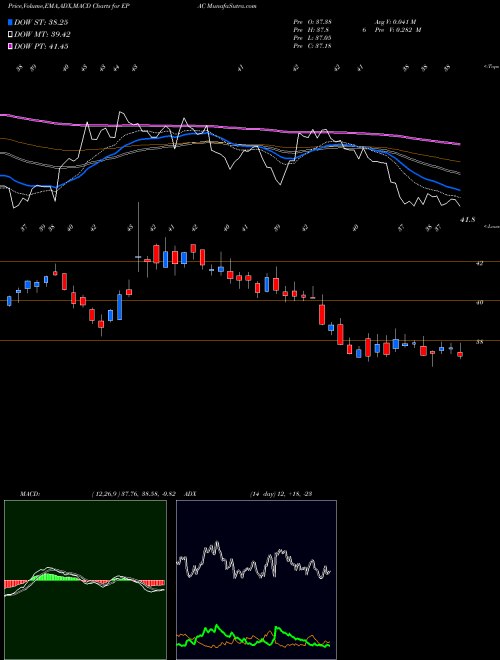
Task: Select the 'DOW PT: 41.45' legend label
Action: pos(41,46)
